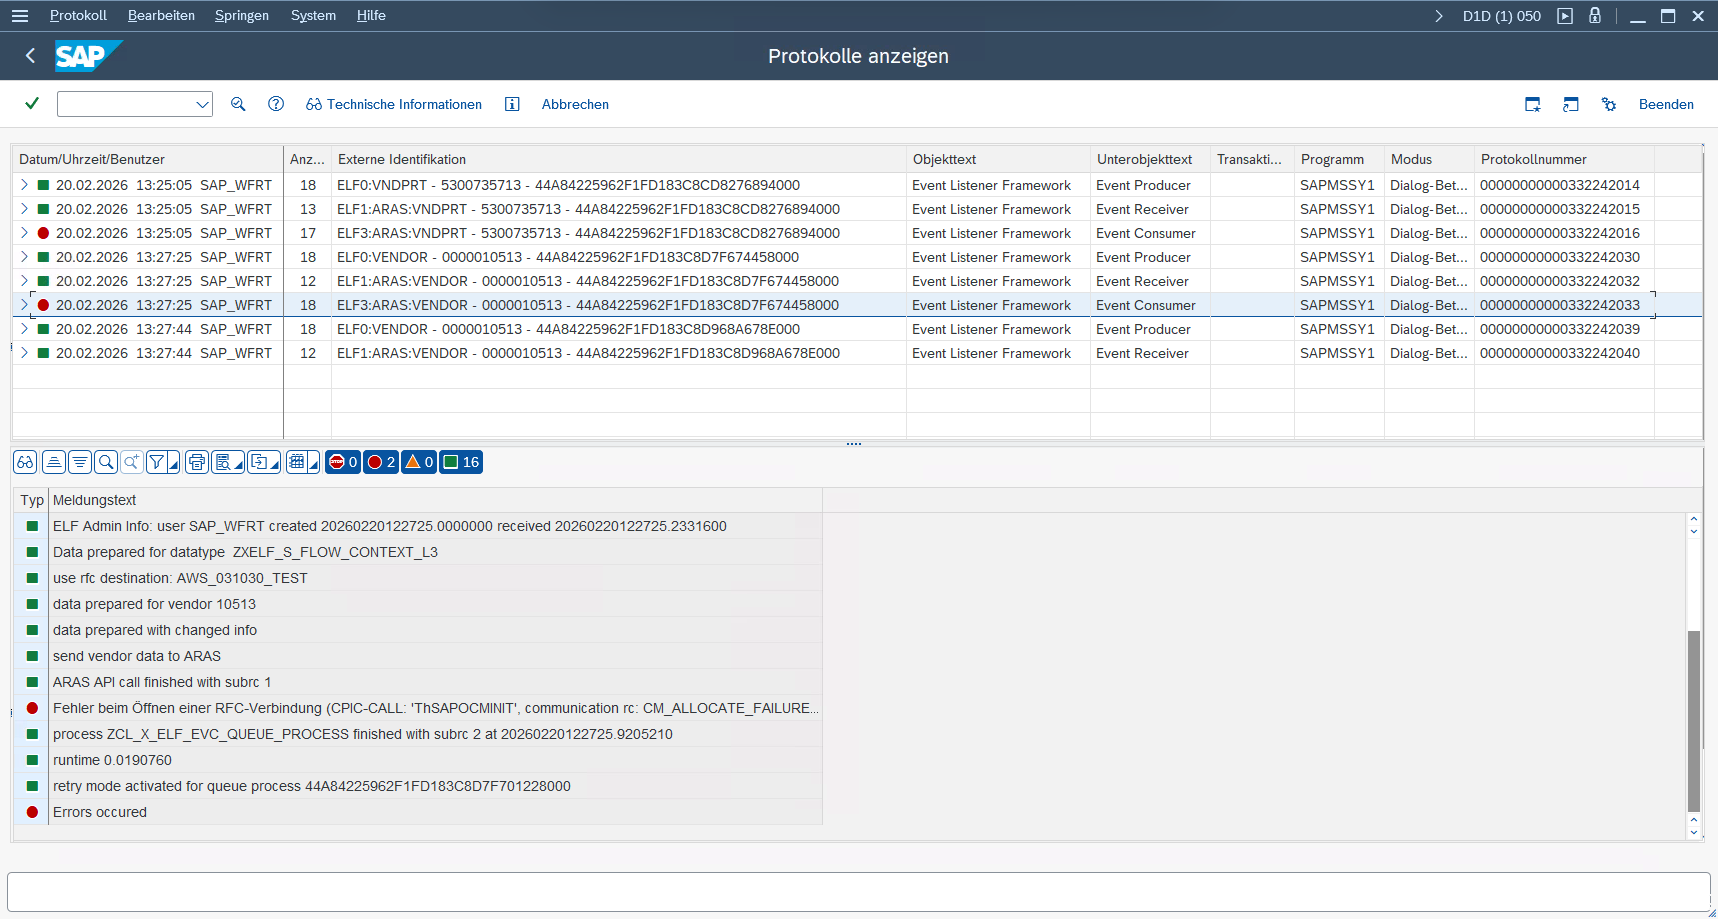
Task: Open the System menu
Action: point(313,15)
